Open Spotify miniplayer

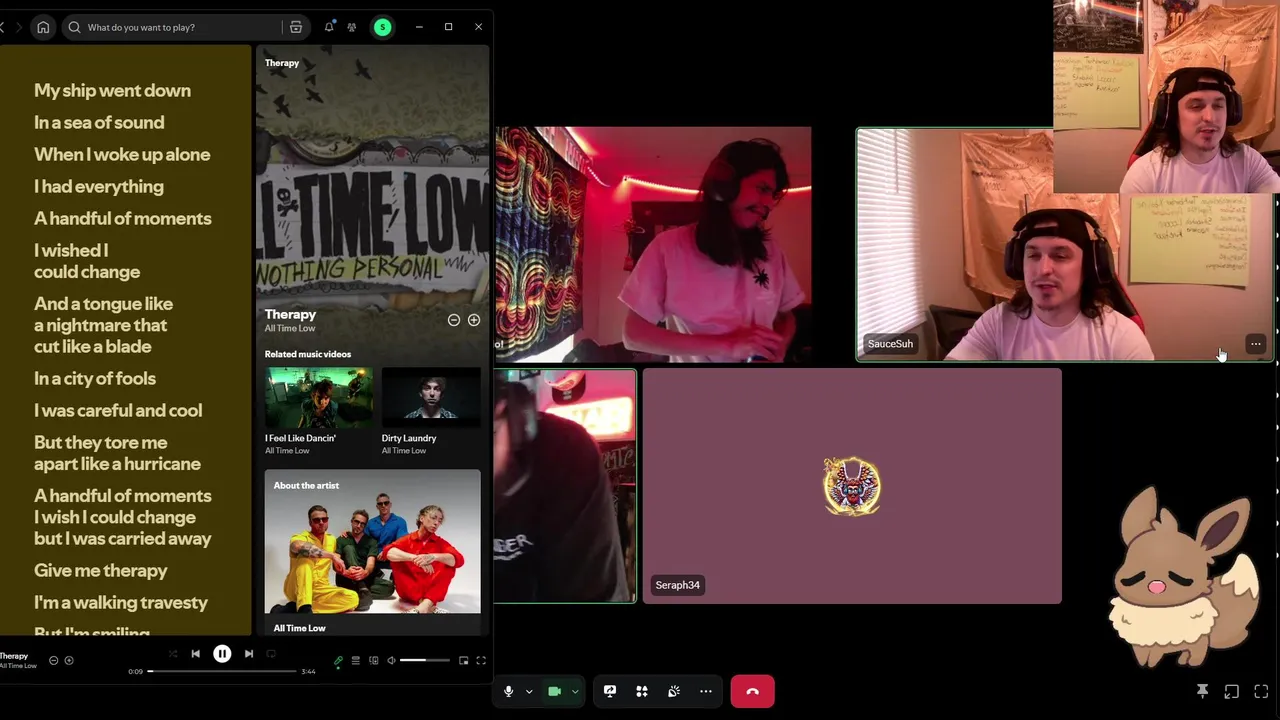tap(463, 660)
